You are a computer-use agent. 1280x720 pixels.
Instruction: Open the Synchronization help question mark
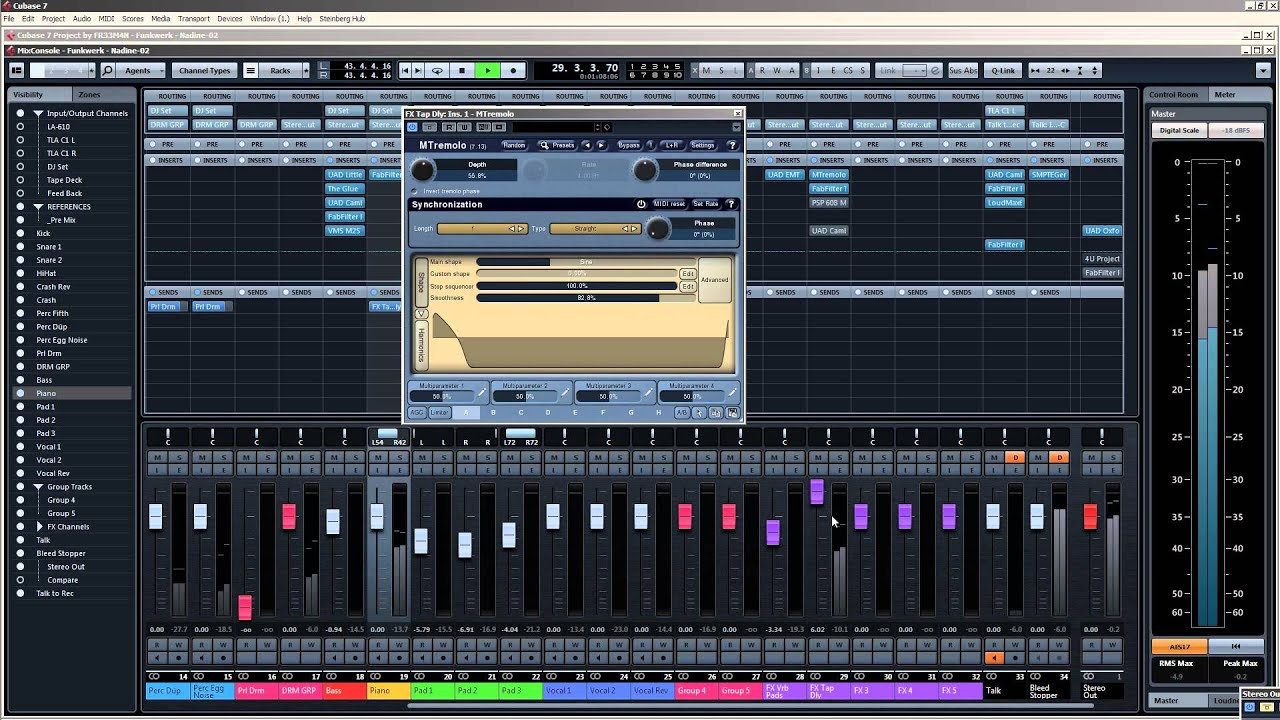click(x=731, y=204)
